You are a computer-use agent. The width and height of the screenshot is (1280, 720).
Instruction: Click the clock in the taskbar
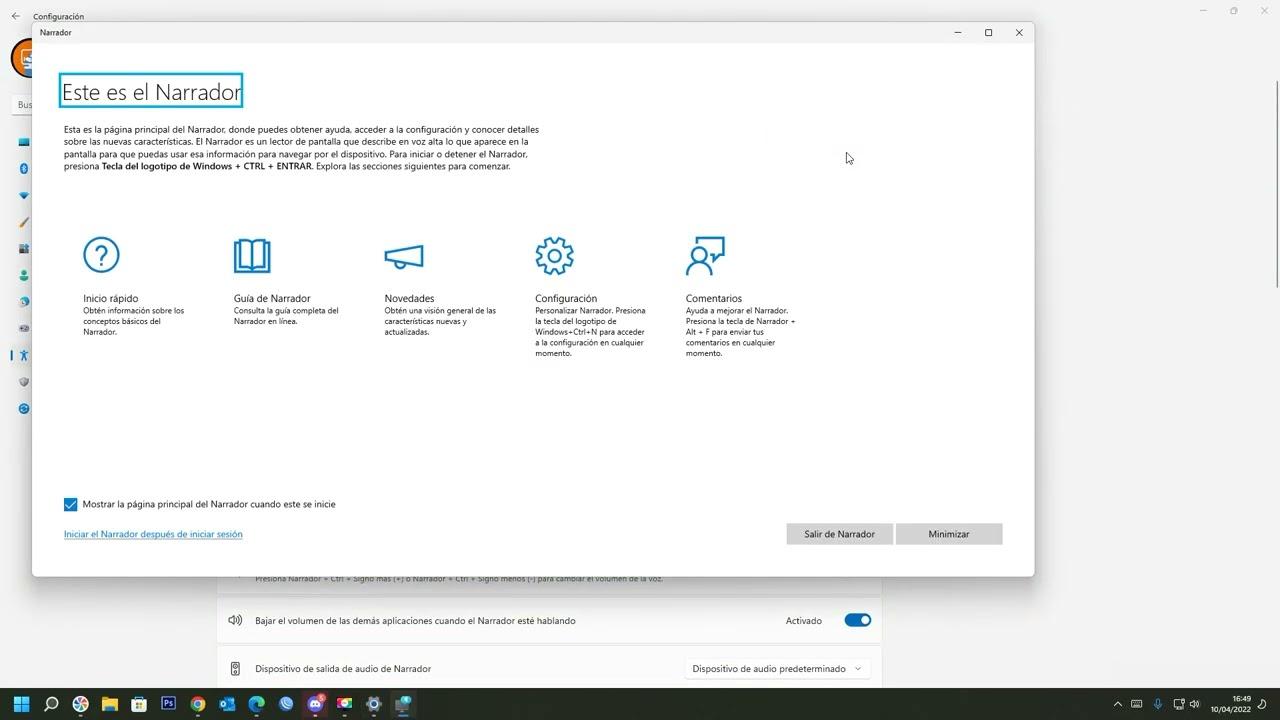[1232, 705]
